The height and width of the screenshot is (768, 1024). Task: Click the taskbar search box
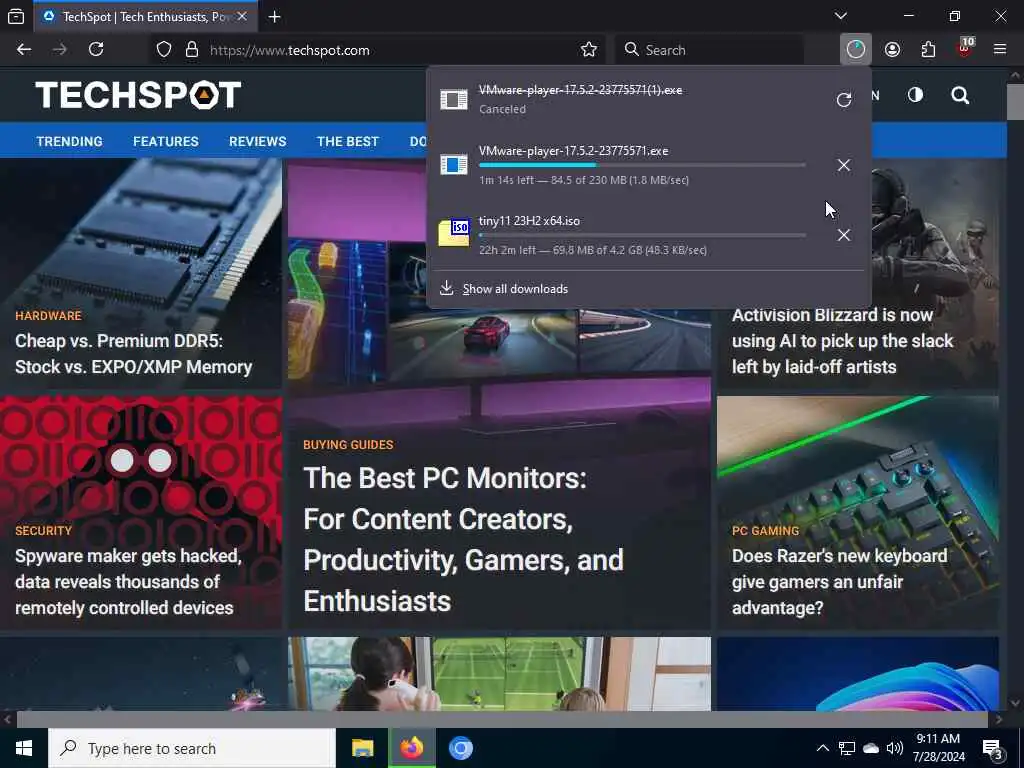point(192,748)
